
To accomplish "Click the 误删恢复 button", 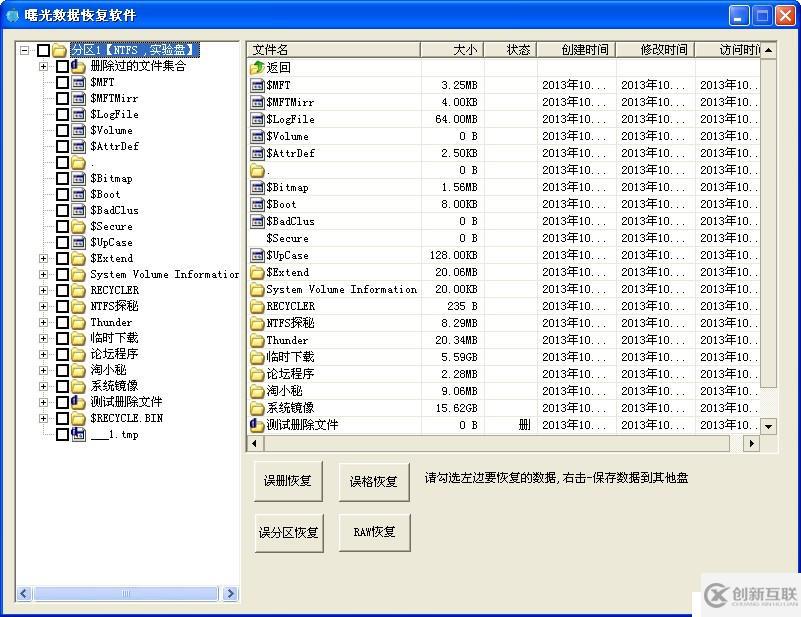I will point(288,481).
